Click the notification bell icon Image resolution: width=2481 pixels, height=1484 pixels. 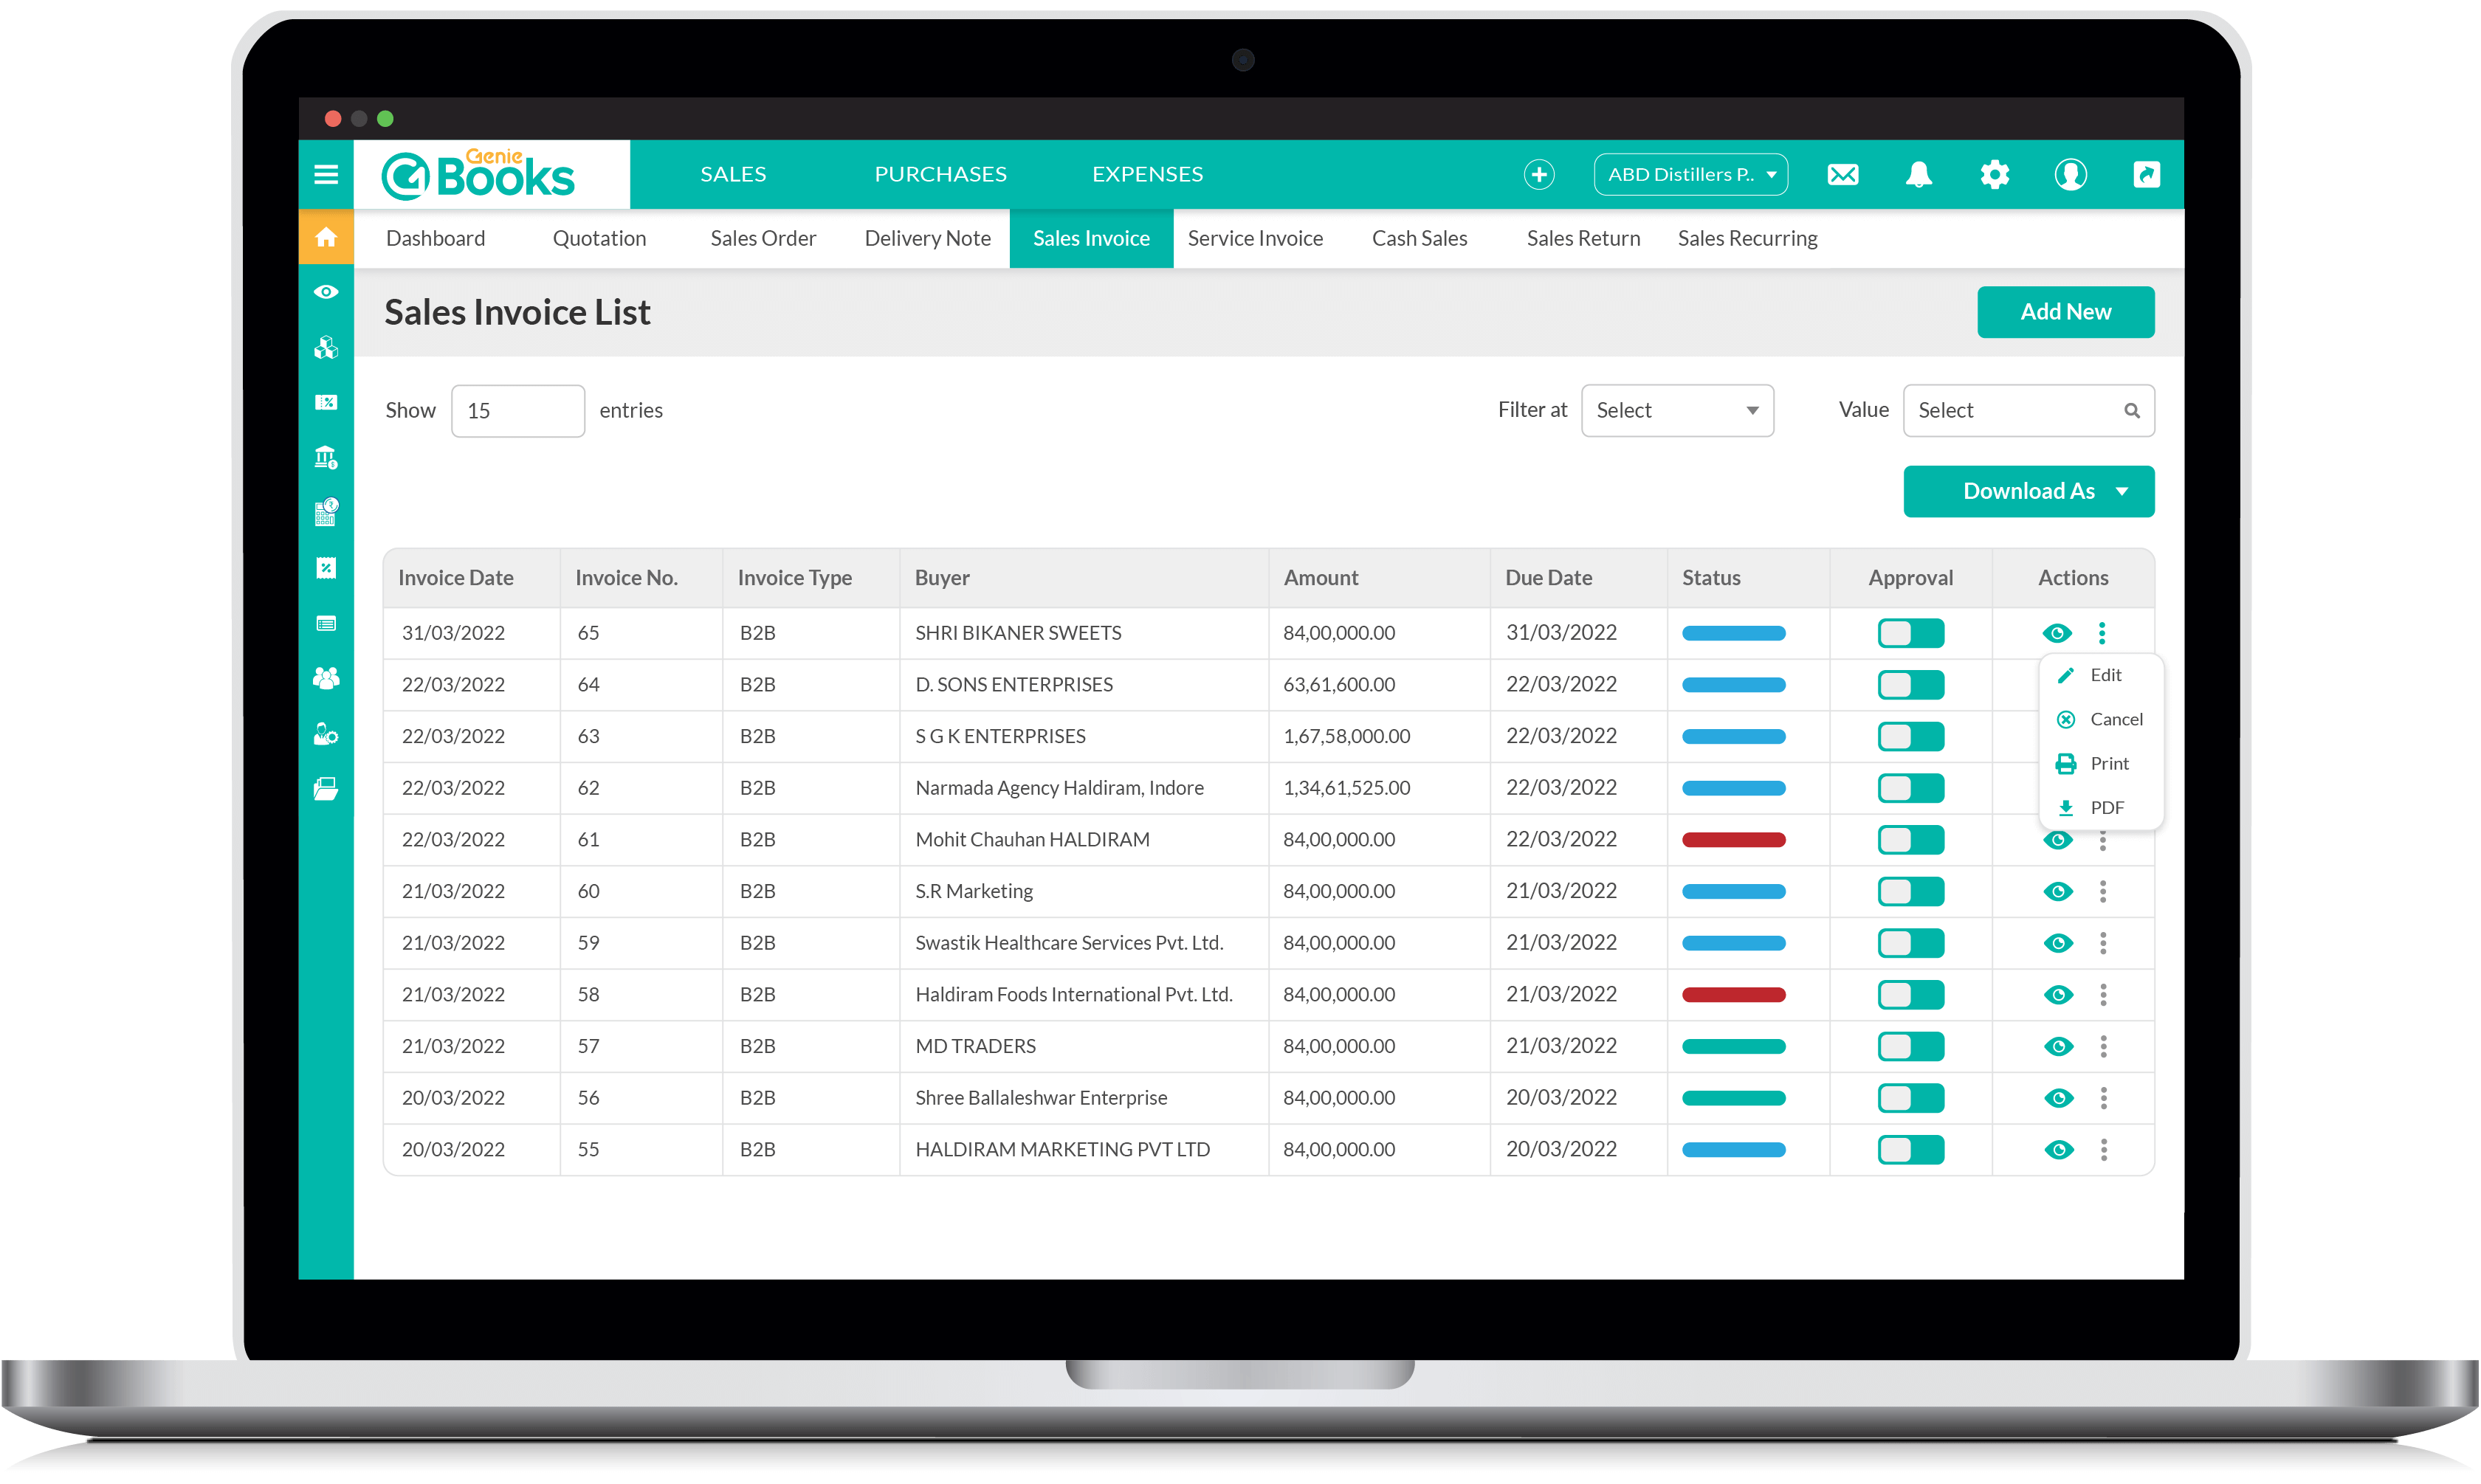coord(1918,175)
